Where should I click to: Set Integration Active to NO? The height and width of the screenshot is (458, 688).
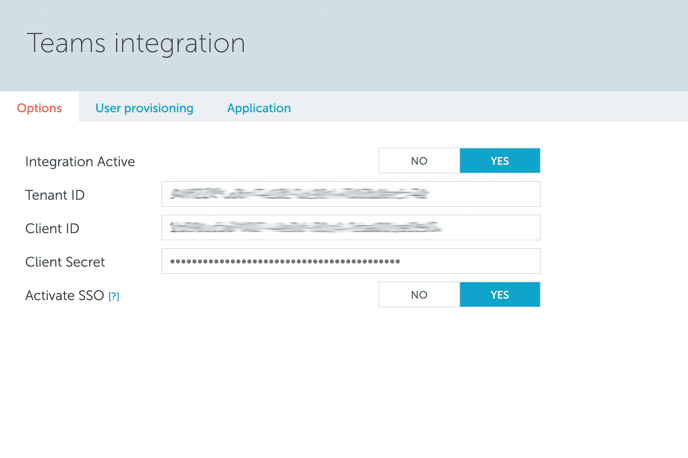point(419,161)
